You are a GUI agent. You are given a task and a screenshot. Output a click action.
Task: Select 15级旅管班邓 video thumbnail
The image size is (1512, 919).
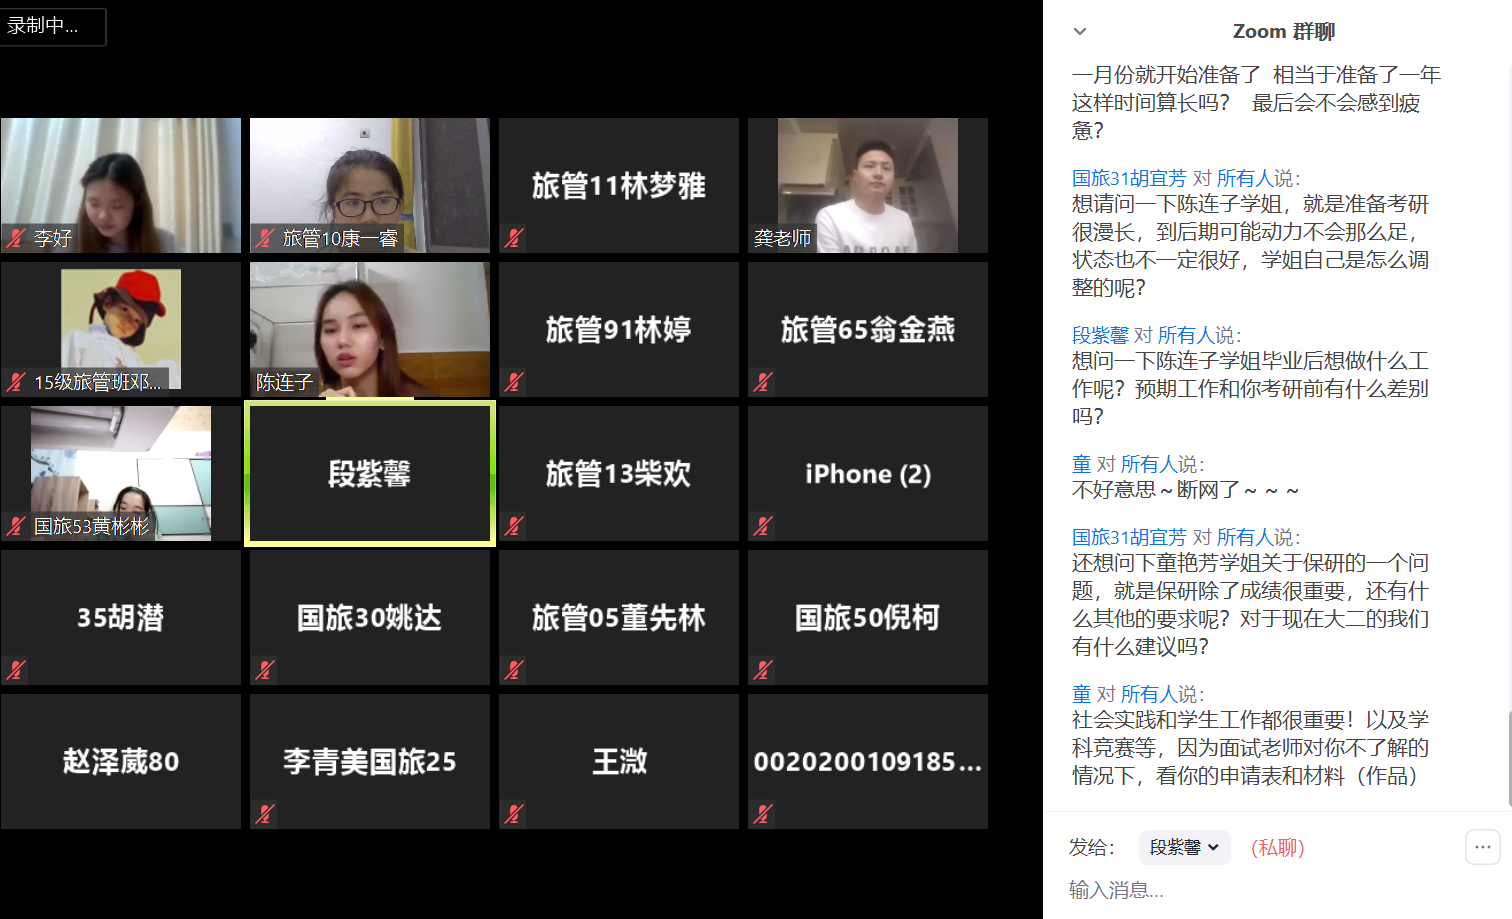pyautogui.click(x=121, y=329)
